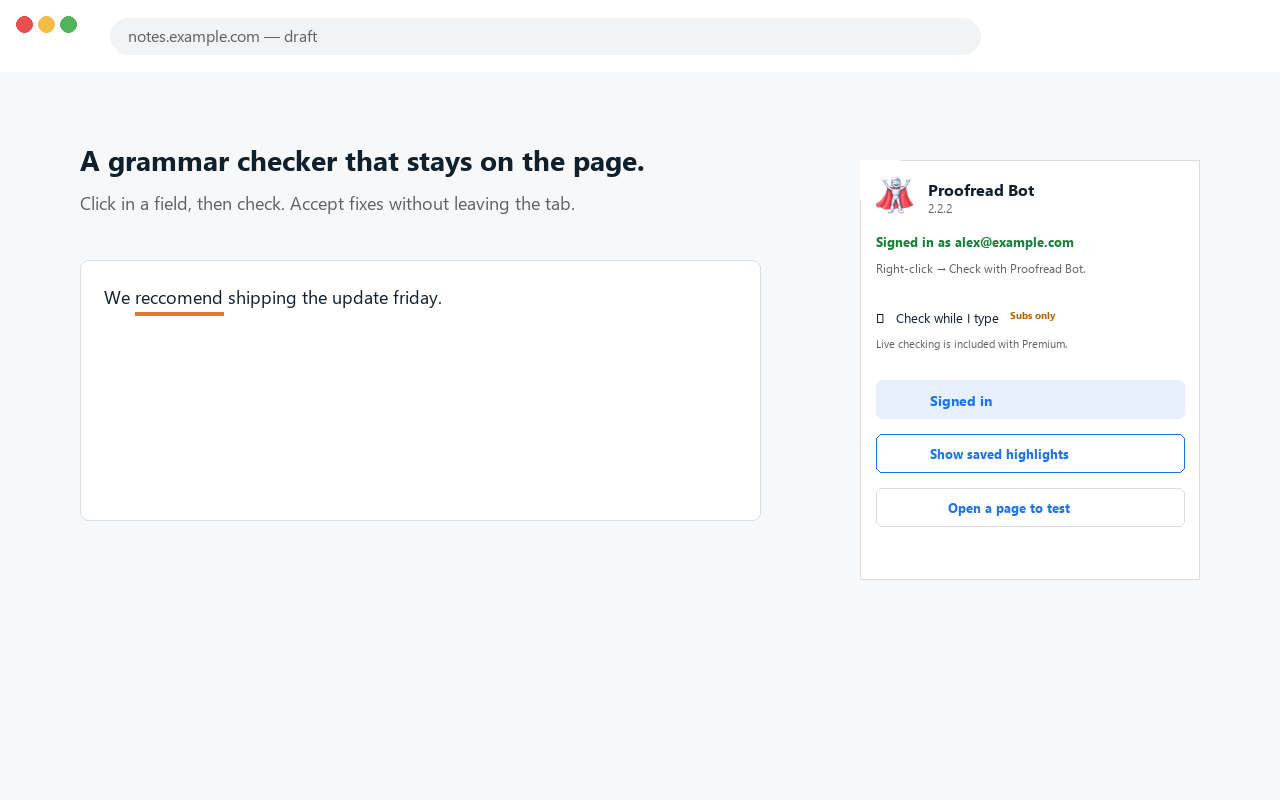
Task: Click the underlined word "reccomend"
Action: [179, 298]
